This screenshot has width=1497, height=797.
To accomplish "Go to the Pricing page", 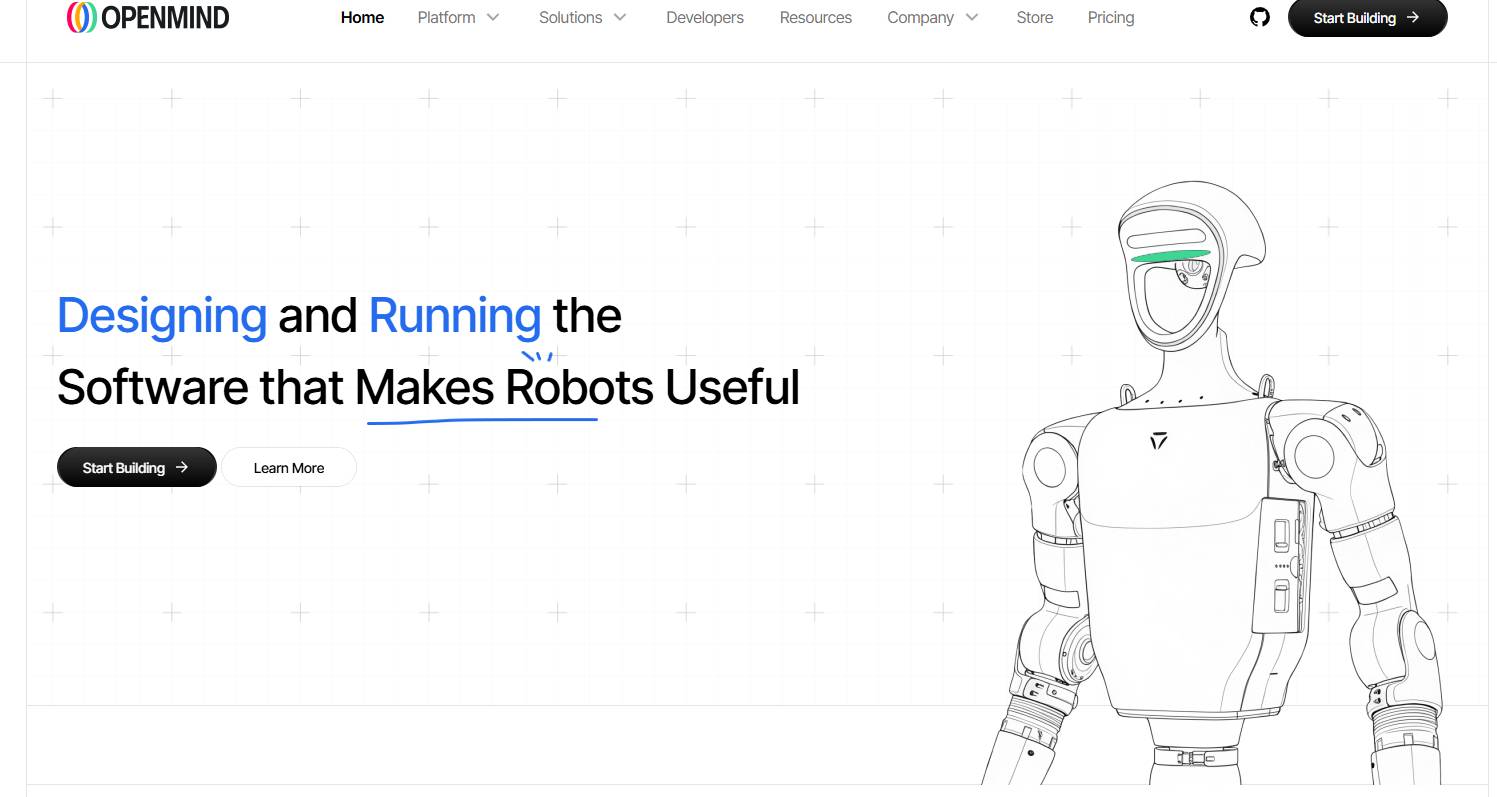I will 1111,17.
